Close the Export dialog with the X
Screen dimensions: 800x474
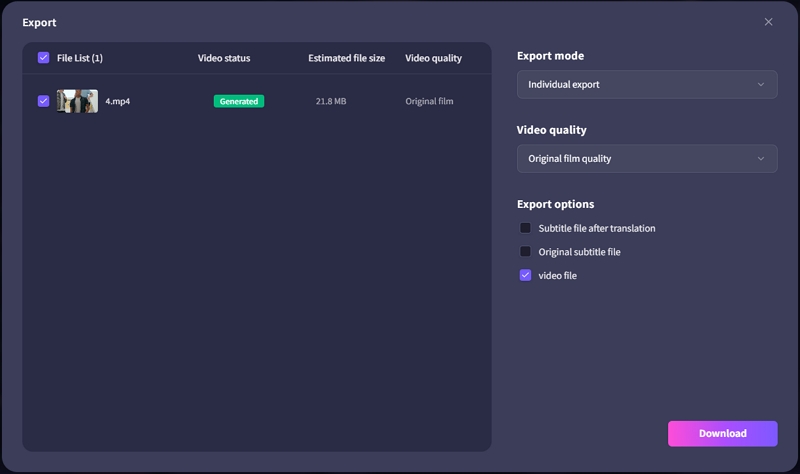[x=768, y=22]
